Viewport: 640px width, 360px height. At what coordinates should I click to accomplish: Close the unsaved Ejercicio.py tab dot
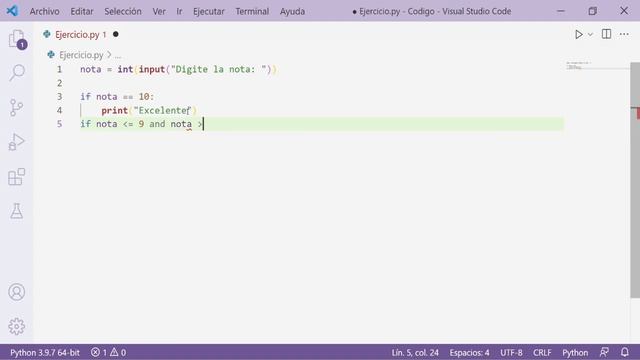coord(116,34)
